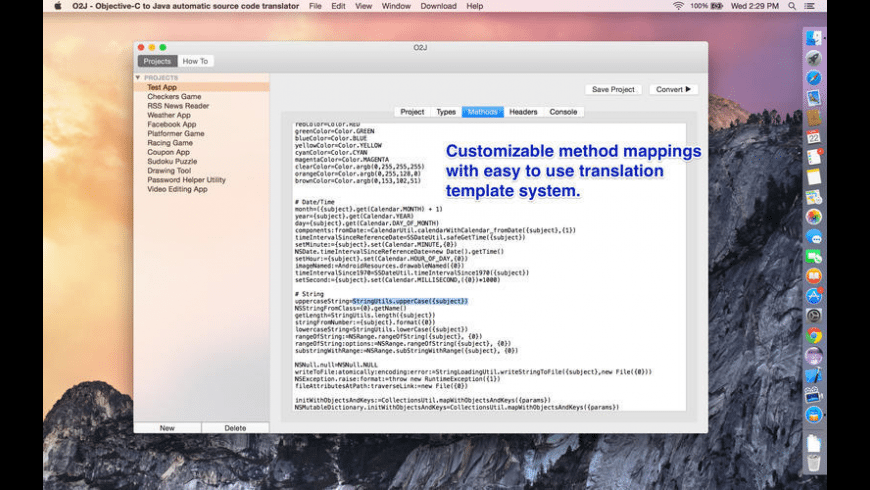Open Google Chrome from the dock

pyautogui.click(x=814, y=335)
